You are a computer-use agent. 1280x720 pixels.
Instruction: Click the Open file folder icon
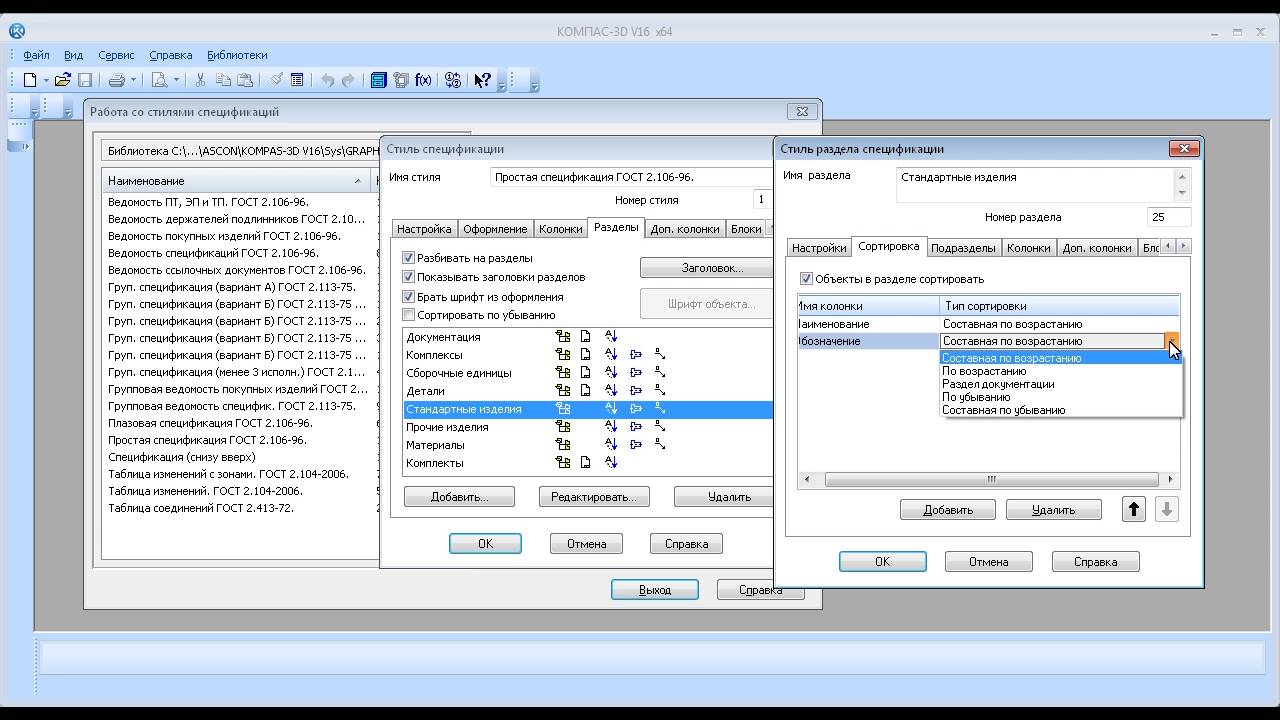coord(62,80)
